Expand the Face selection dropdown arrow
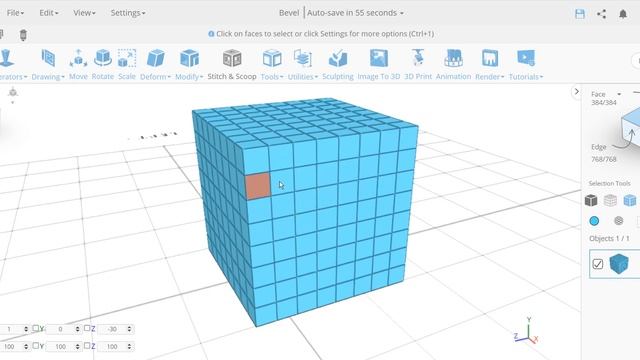 coord(619,94)
